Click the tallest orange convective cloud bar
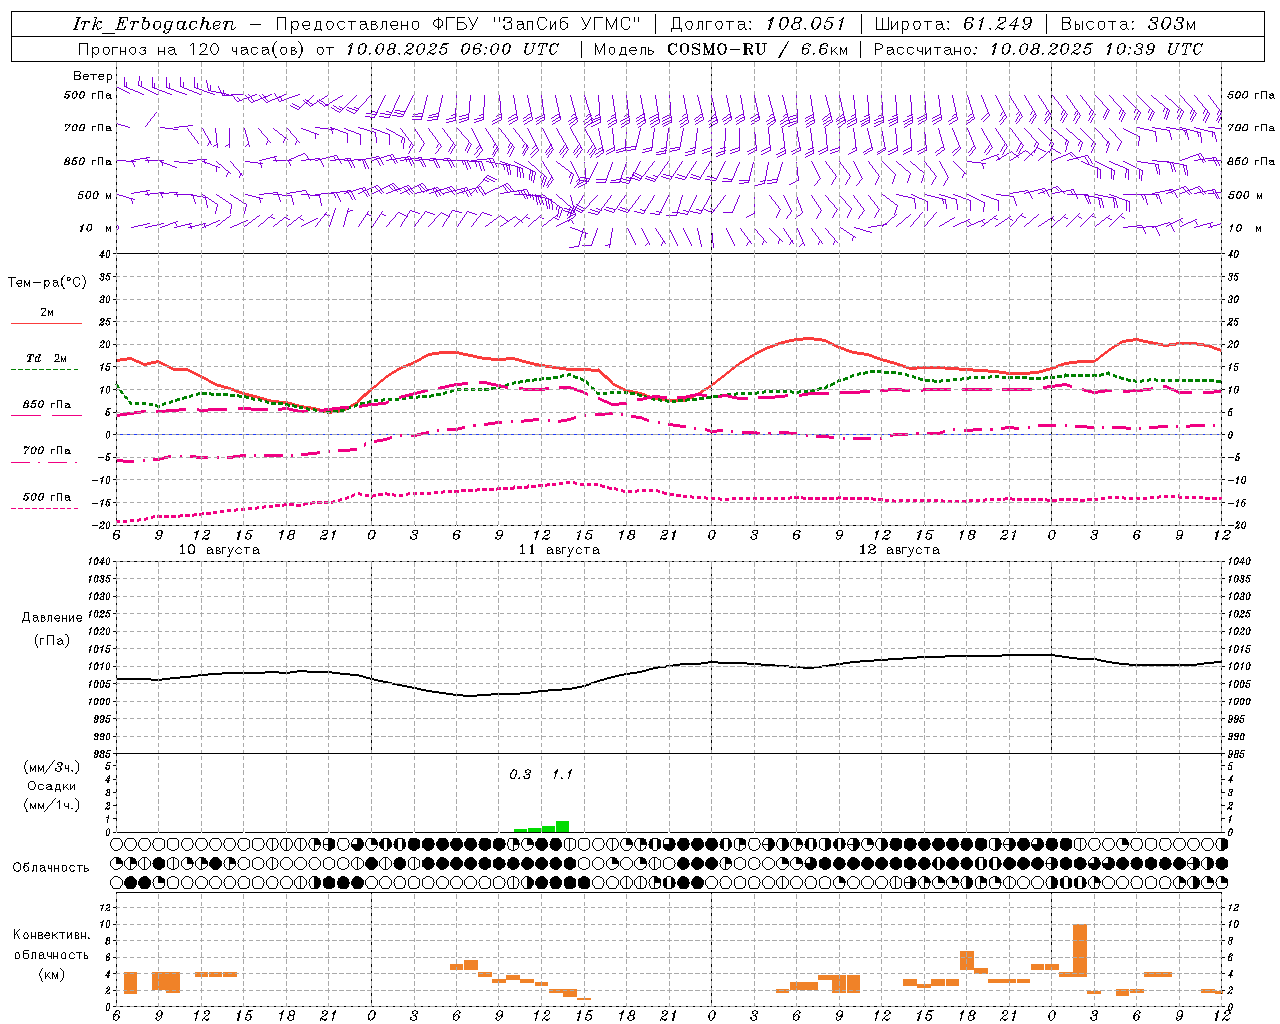Image resolution: width=1280 pixels, height=1024 pixels. (x=1080, y=950)
